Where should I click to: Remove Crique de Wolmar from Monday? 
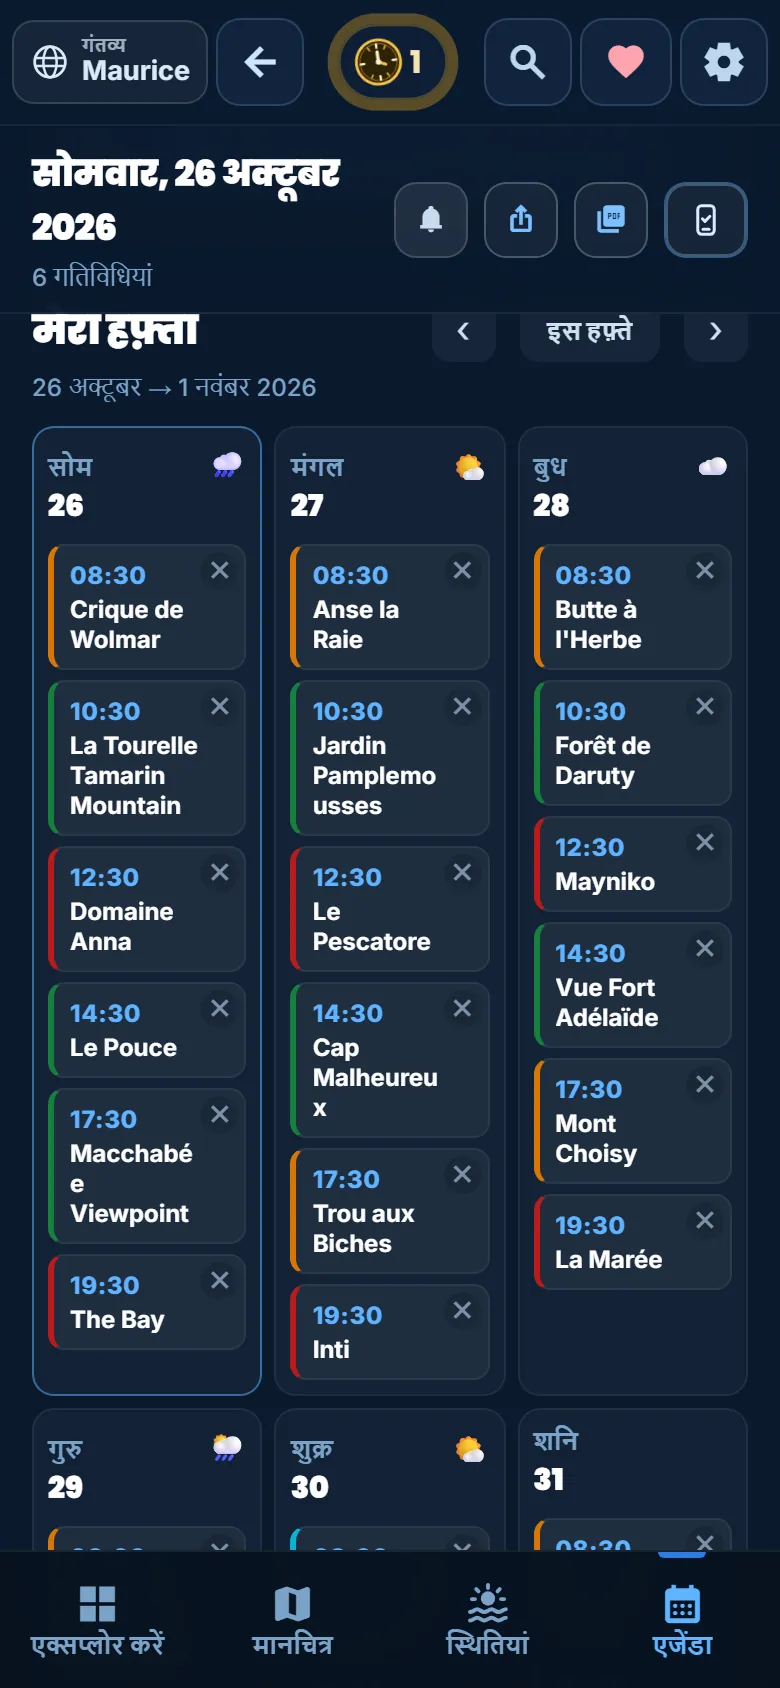[x=220, y=570]
